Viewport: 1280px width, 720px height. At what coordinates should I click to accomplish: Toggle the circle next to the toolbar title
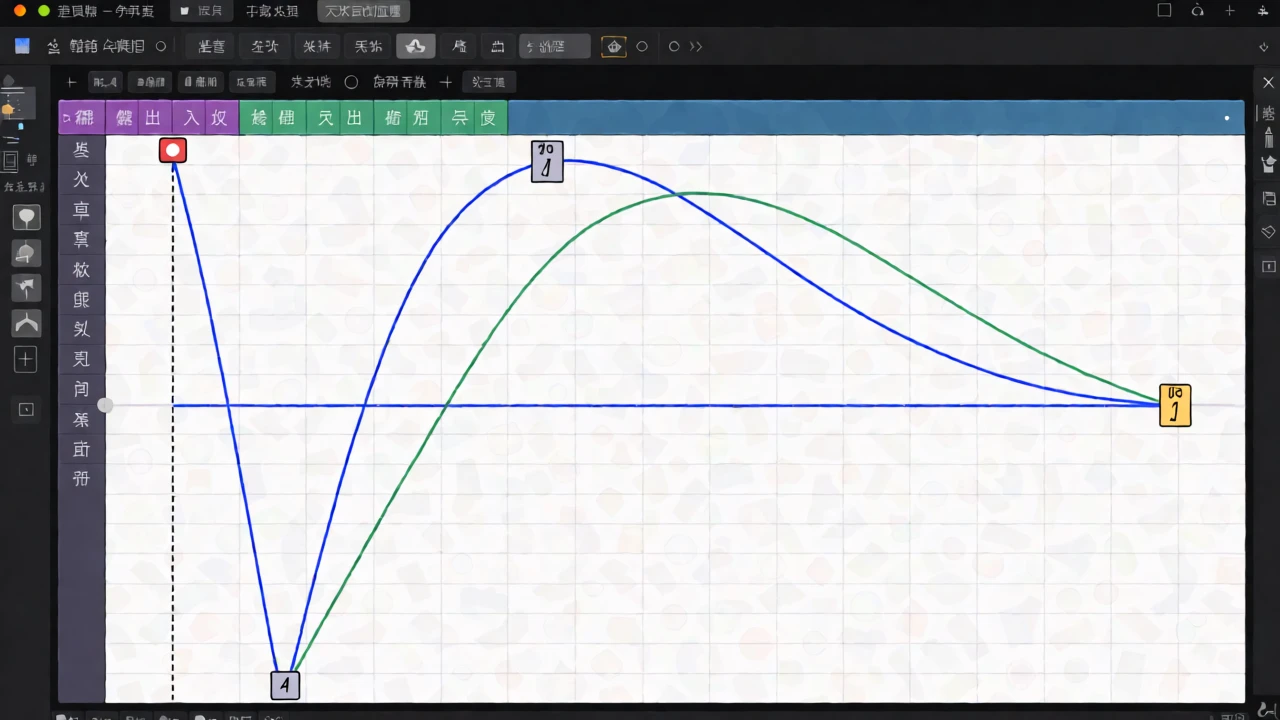161,46
